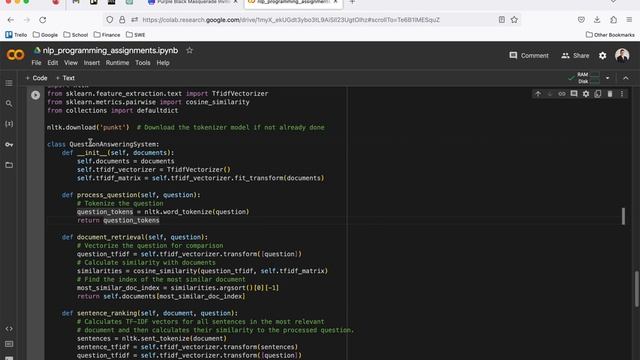Show tracking protection shield info
640x360 pixels.
coord(109,20)
